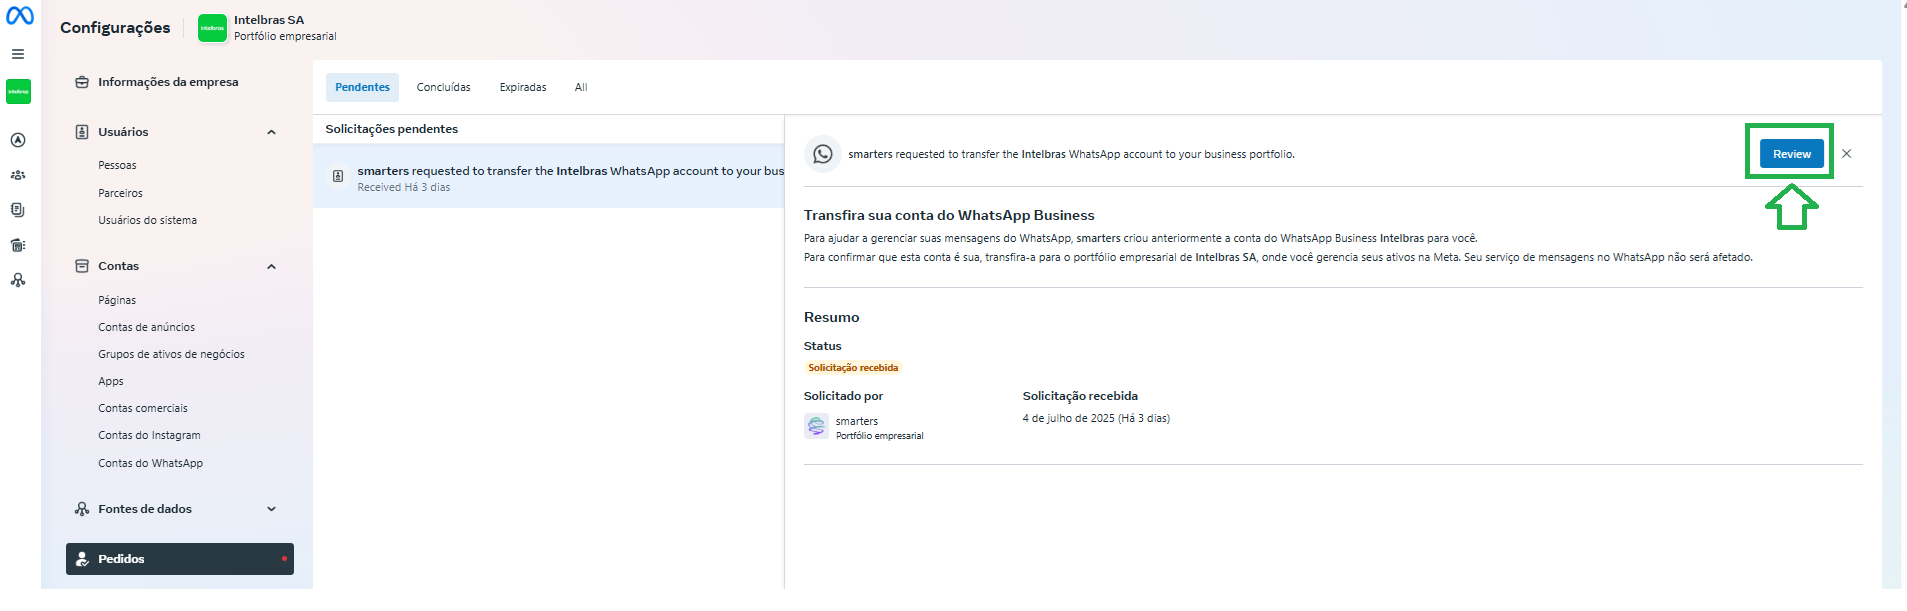Image resolution: width=1907 pixels, height=611 pixels.
Task: Select the smarters pending transfer request row
Action: (x=549, y=177)
